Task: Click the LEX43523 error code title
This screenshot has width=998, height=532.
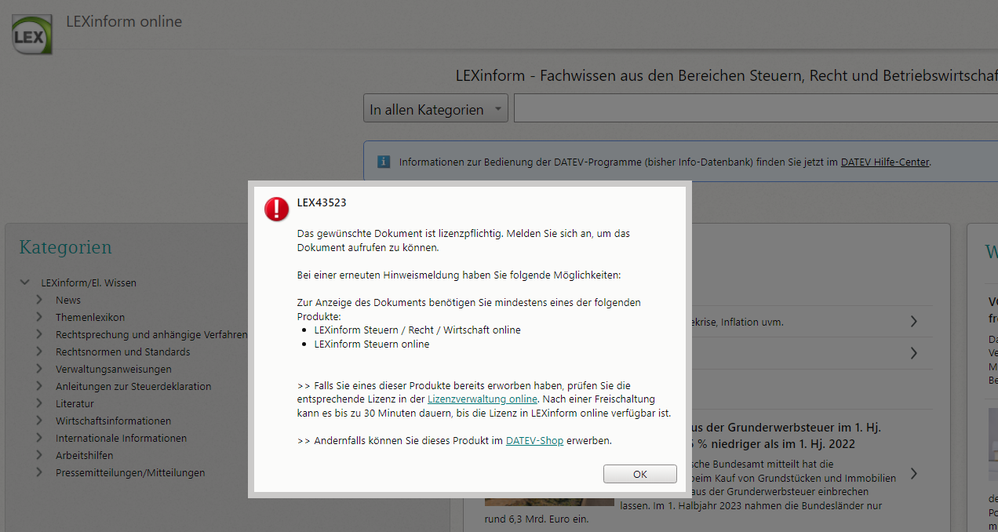Action: coord(321,203)
